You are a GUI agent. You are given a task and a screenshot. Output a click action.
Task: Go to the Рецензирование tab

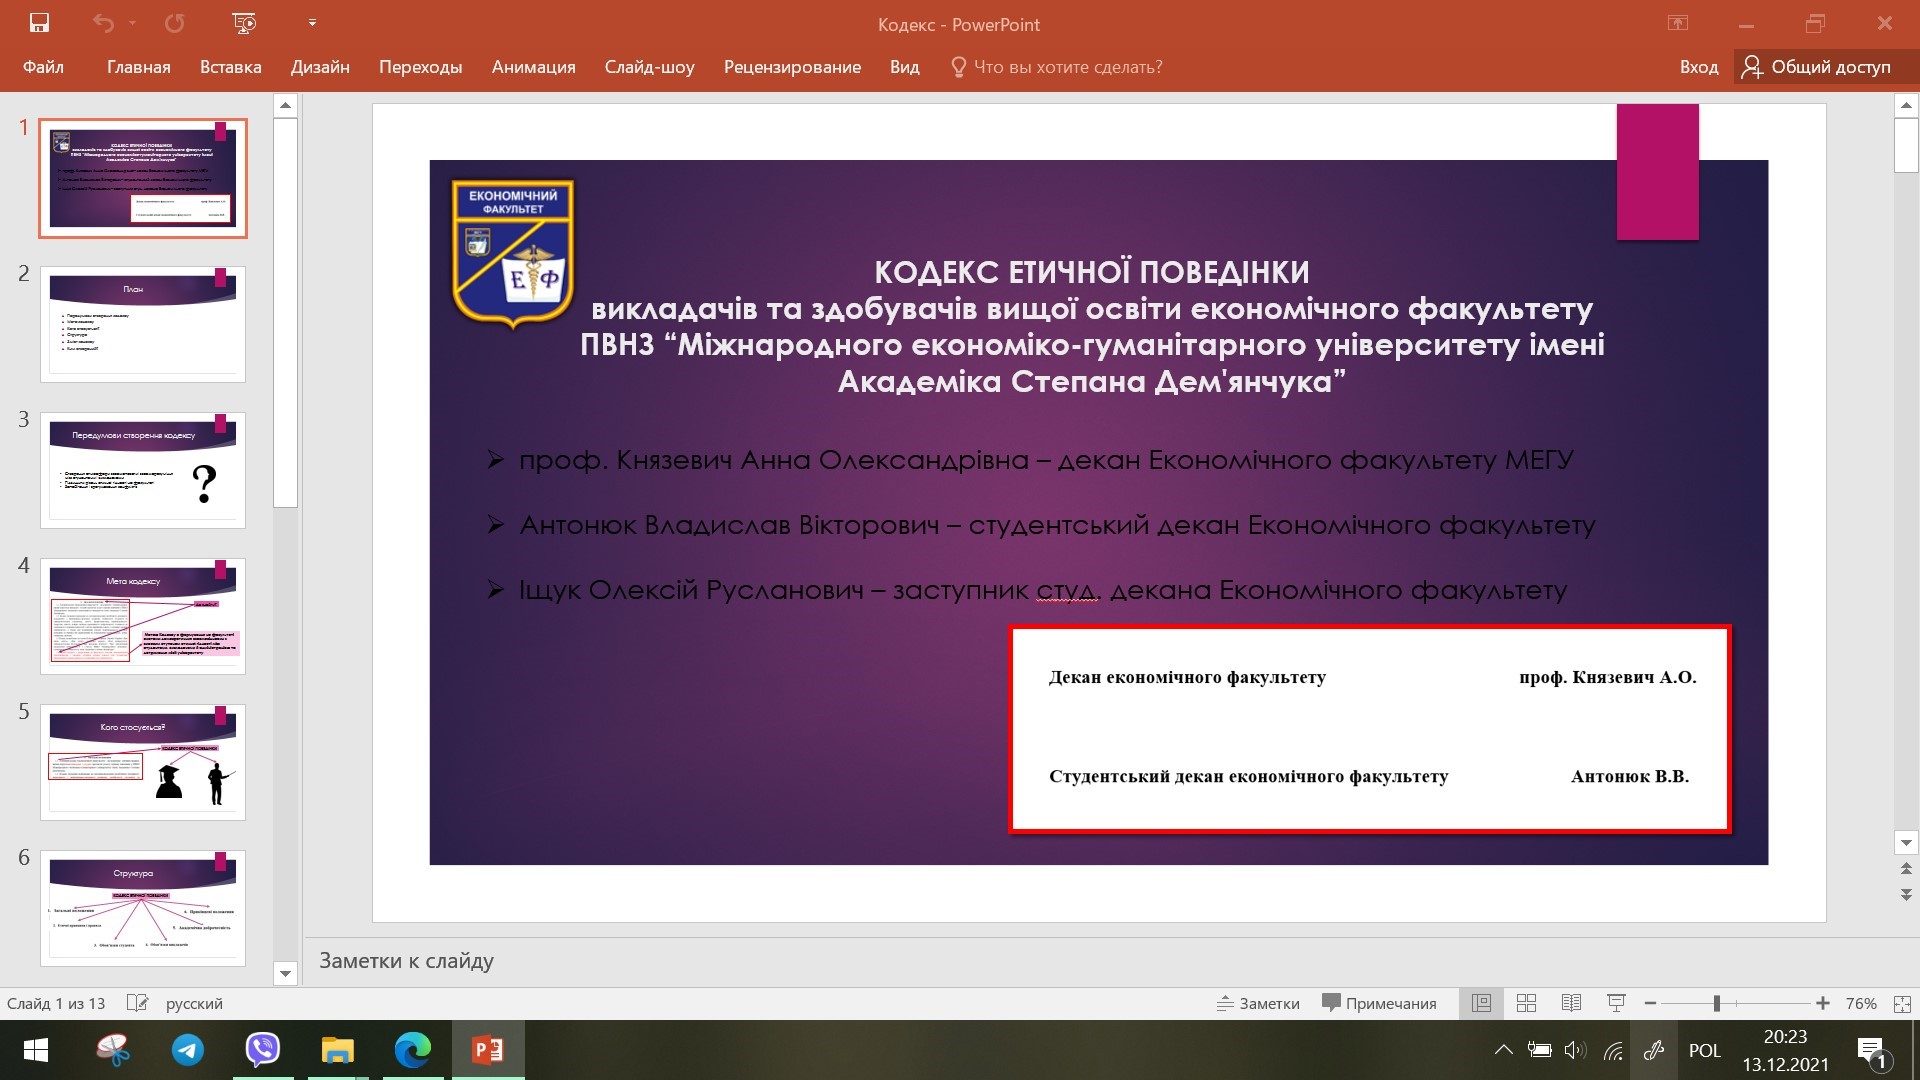click(792, 67)
